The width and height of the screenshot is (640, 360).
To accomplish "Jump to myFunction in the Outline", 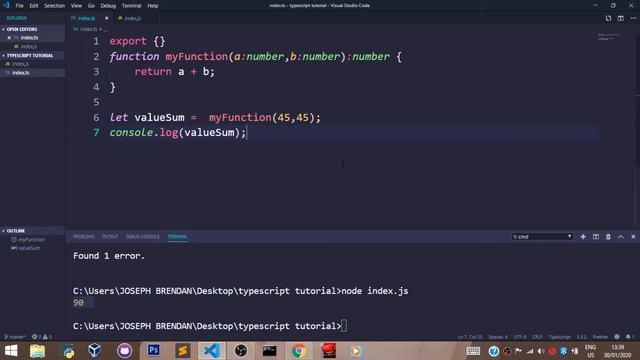I will (31, 240).
